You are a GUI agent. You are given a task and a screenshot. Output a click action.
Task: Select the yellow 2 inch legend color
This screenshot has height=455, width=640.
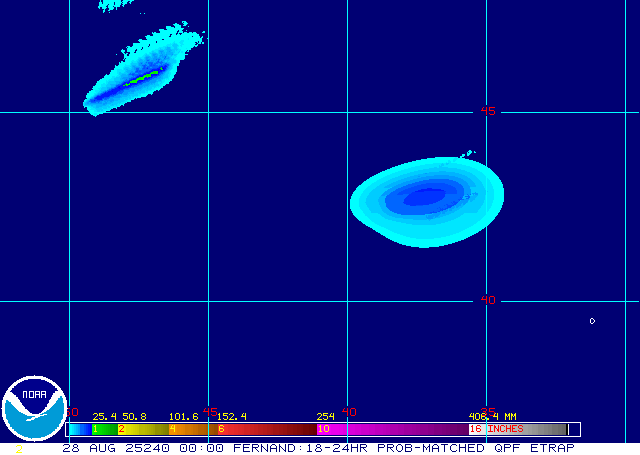[x=140, y=429]
